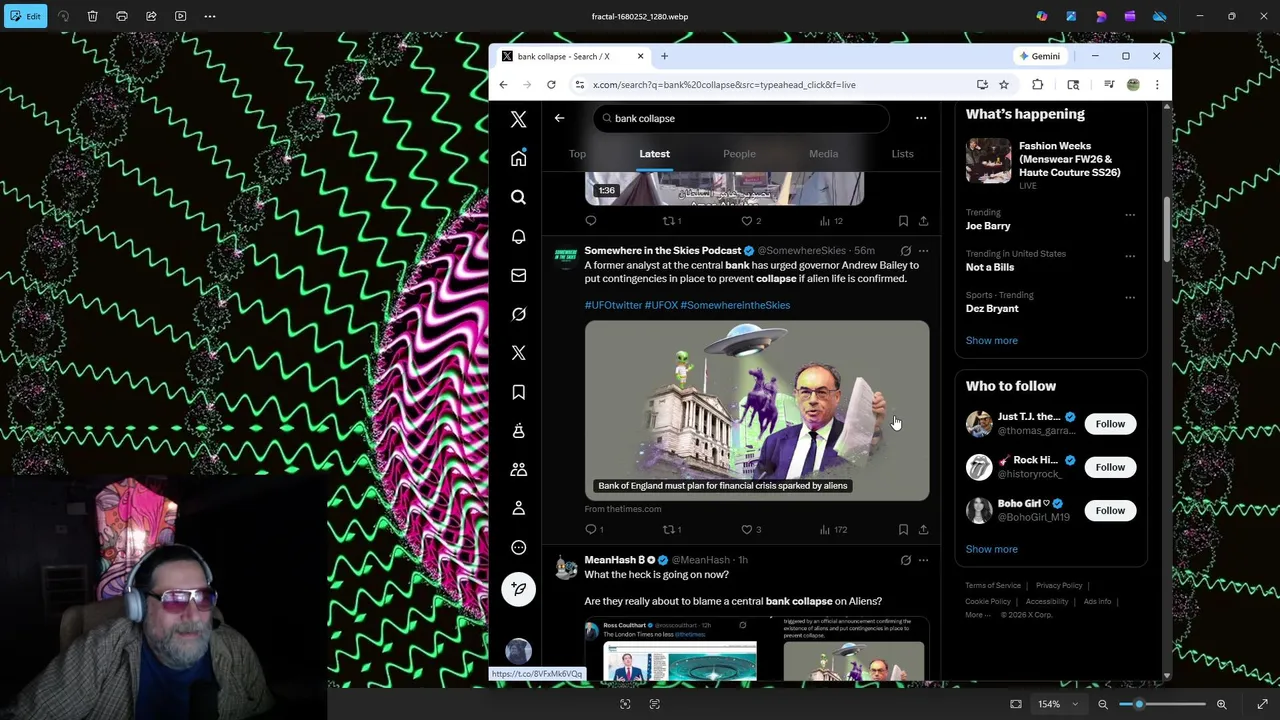Open Grok from the X sidebar
This screenshot has width=1280, height=720.
coord(518,314)
